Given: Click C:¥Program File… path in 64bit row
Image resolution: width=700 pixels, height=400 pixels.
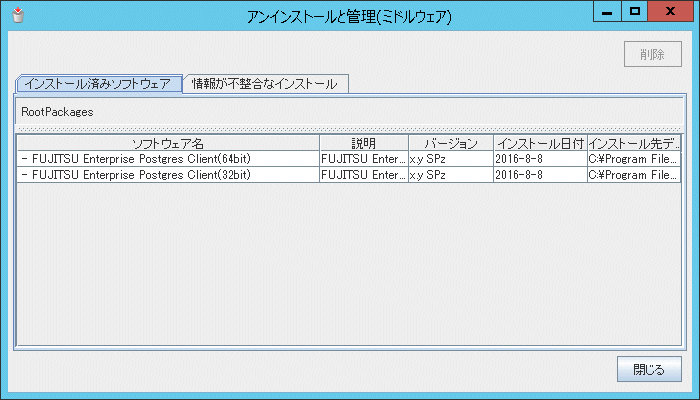Looking at the screenshot, I should coord(634,159).
